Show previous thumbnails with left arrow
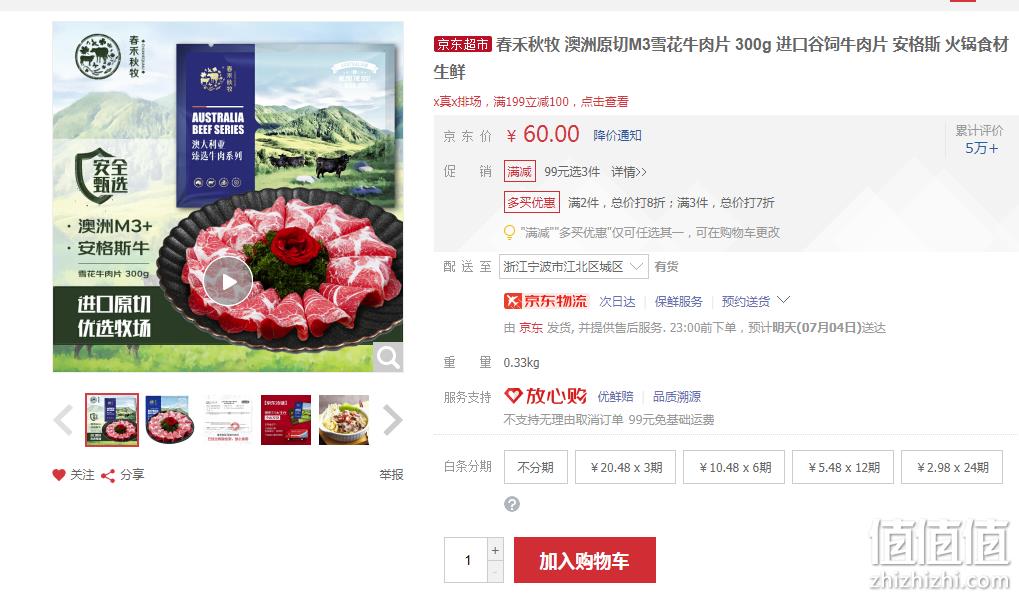 click(63, 420)
